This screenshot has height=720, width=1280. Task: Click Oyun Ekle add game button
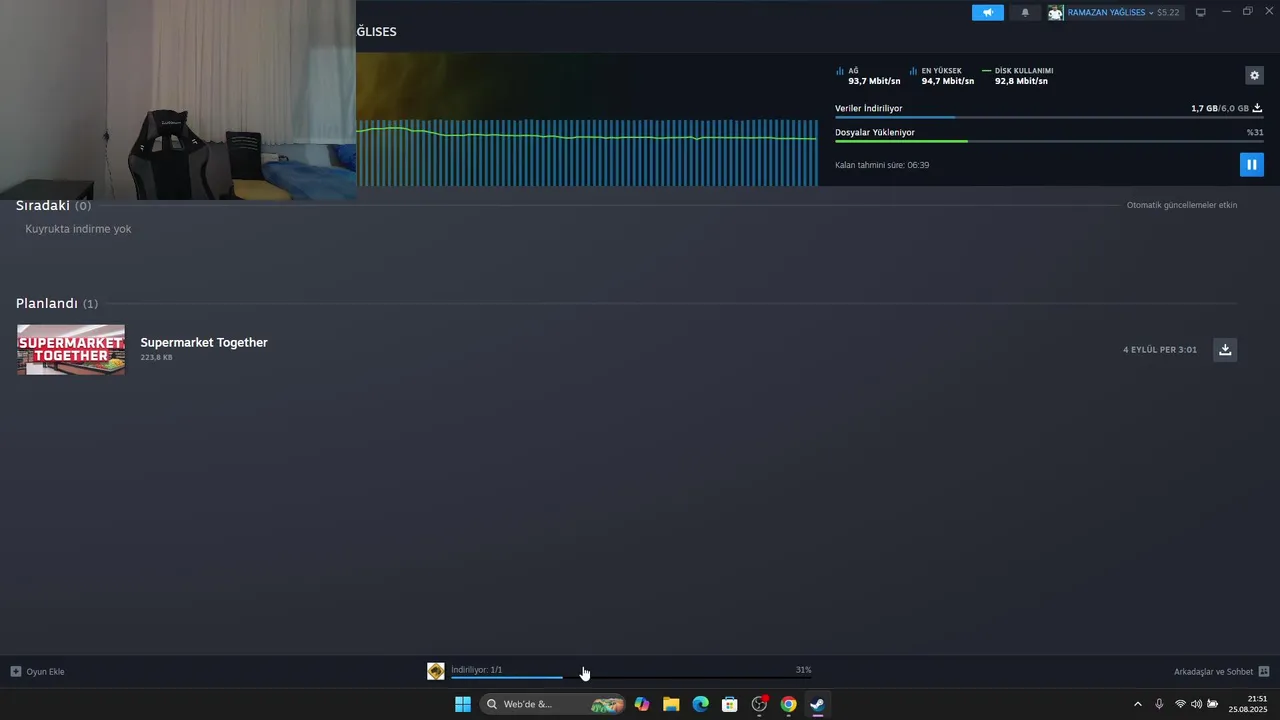[37, 671]
